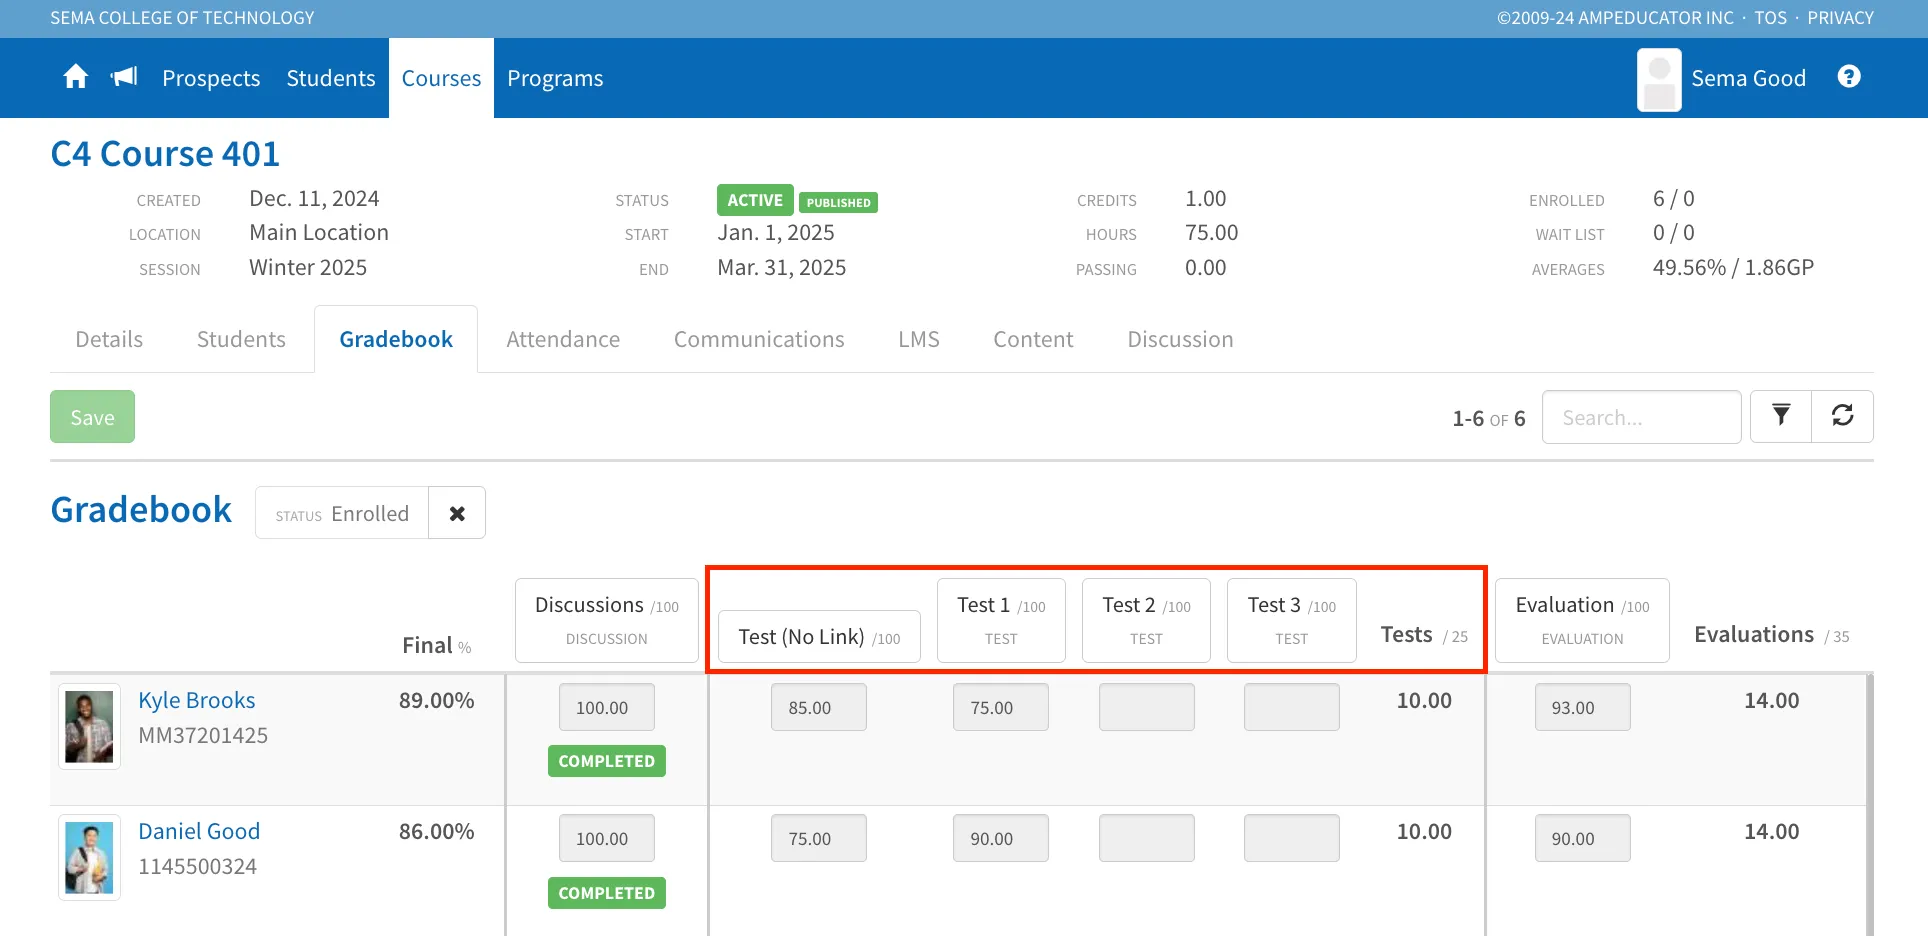Open the Content tab

pos(1033,339)
